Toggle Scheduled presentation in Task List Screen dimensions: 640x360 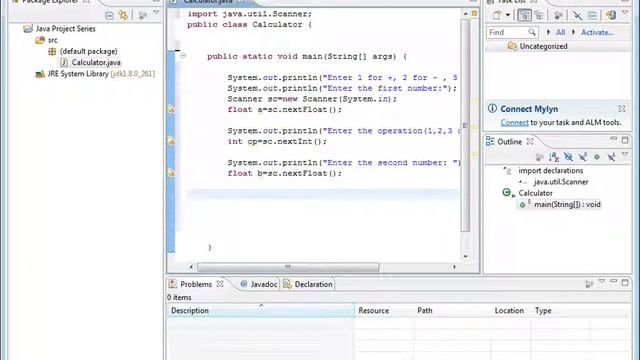point(539,16)
